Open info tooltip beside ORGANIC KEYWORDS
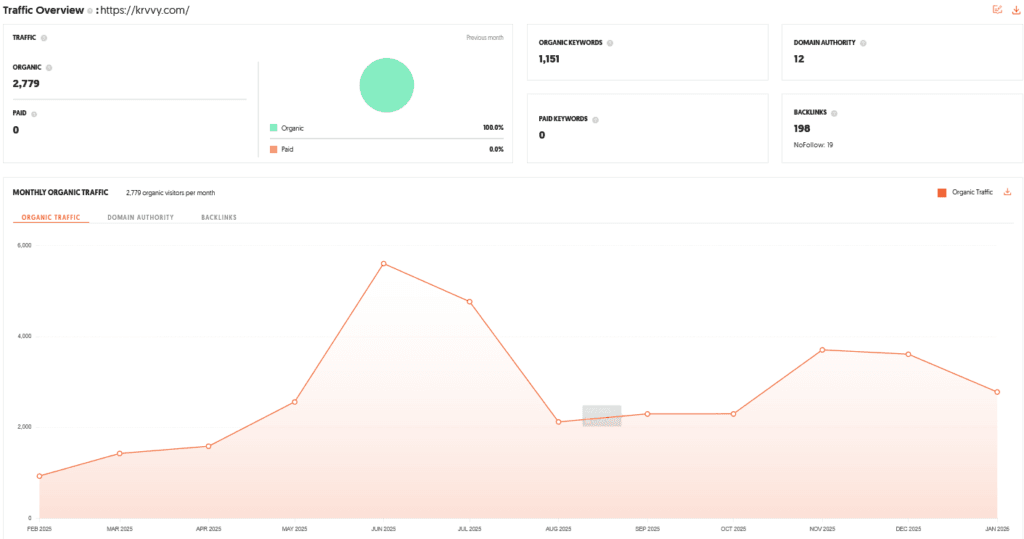1024x539 pixels. pyautogui.click(x=610, y=43)
